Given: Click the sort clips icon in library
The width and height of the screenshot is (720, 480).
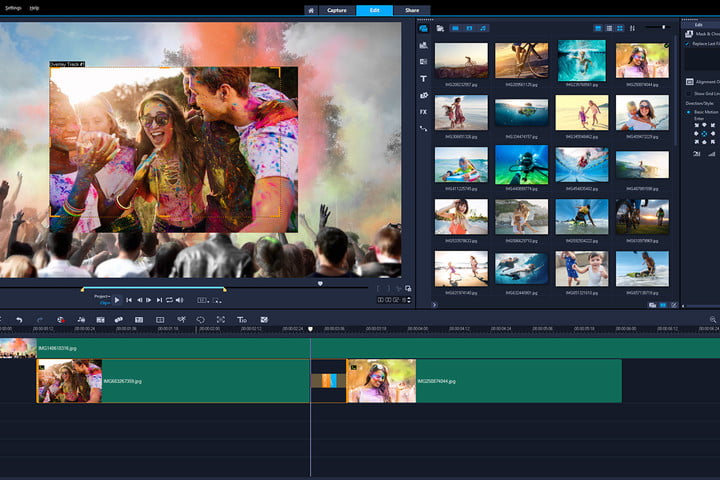Looking at the screenshot, I should 632,28.
